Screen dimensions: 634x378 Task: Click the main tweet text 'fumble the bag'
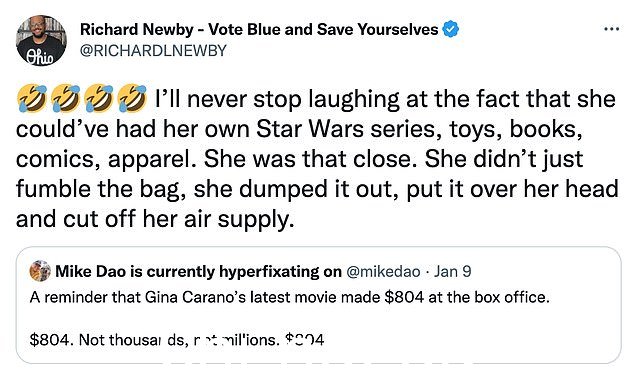(x=97, y=189)
